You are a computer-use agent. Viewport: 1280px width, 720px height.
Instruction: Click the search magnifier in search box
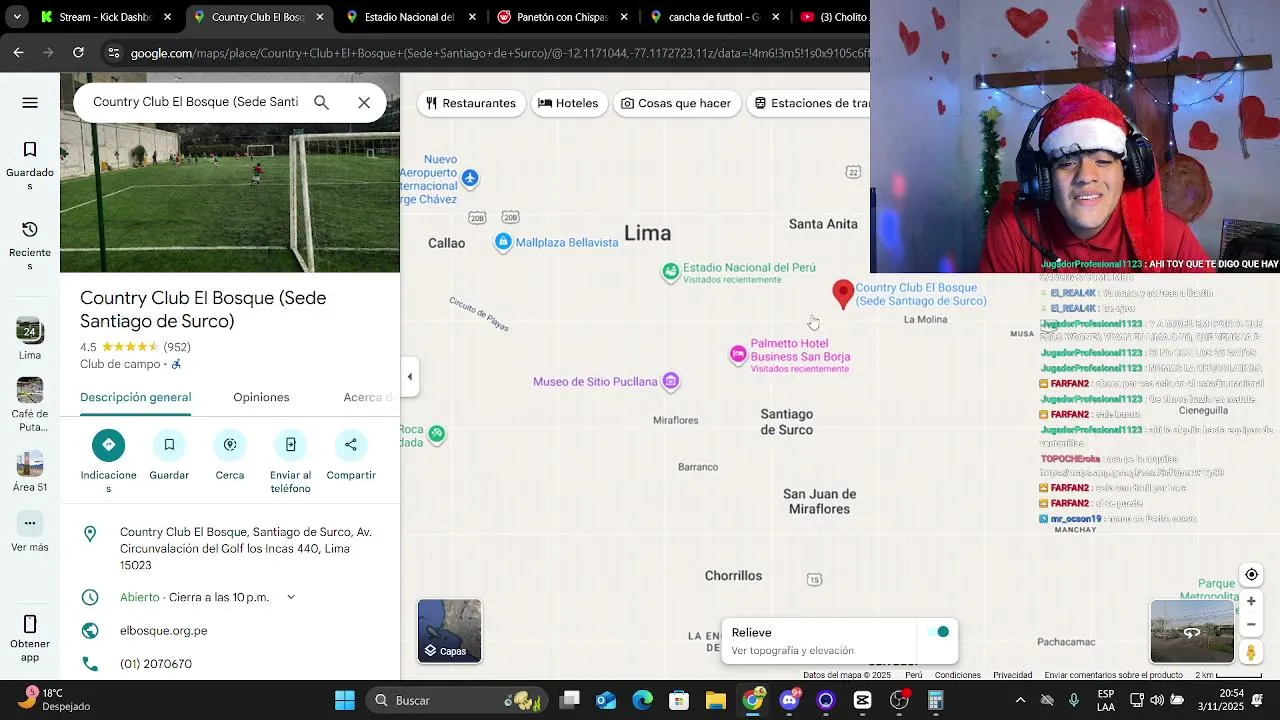point(321,102)
